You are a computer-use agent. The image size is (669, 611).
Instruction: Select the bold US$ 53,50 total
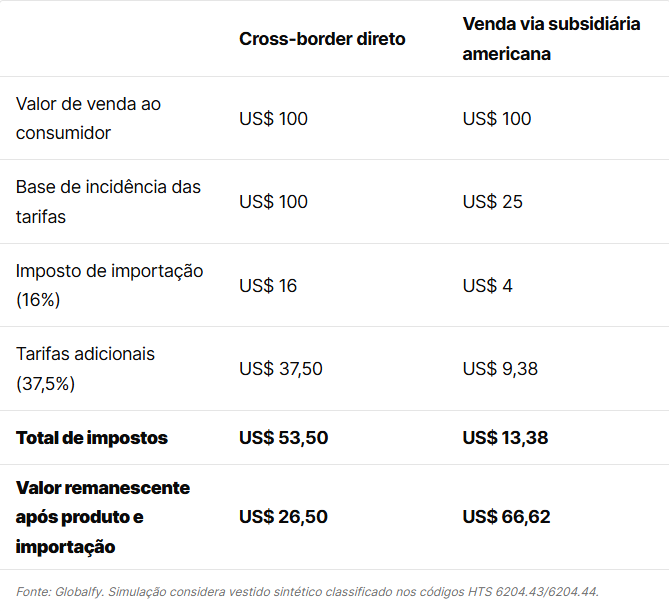point(283,438)
